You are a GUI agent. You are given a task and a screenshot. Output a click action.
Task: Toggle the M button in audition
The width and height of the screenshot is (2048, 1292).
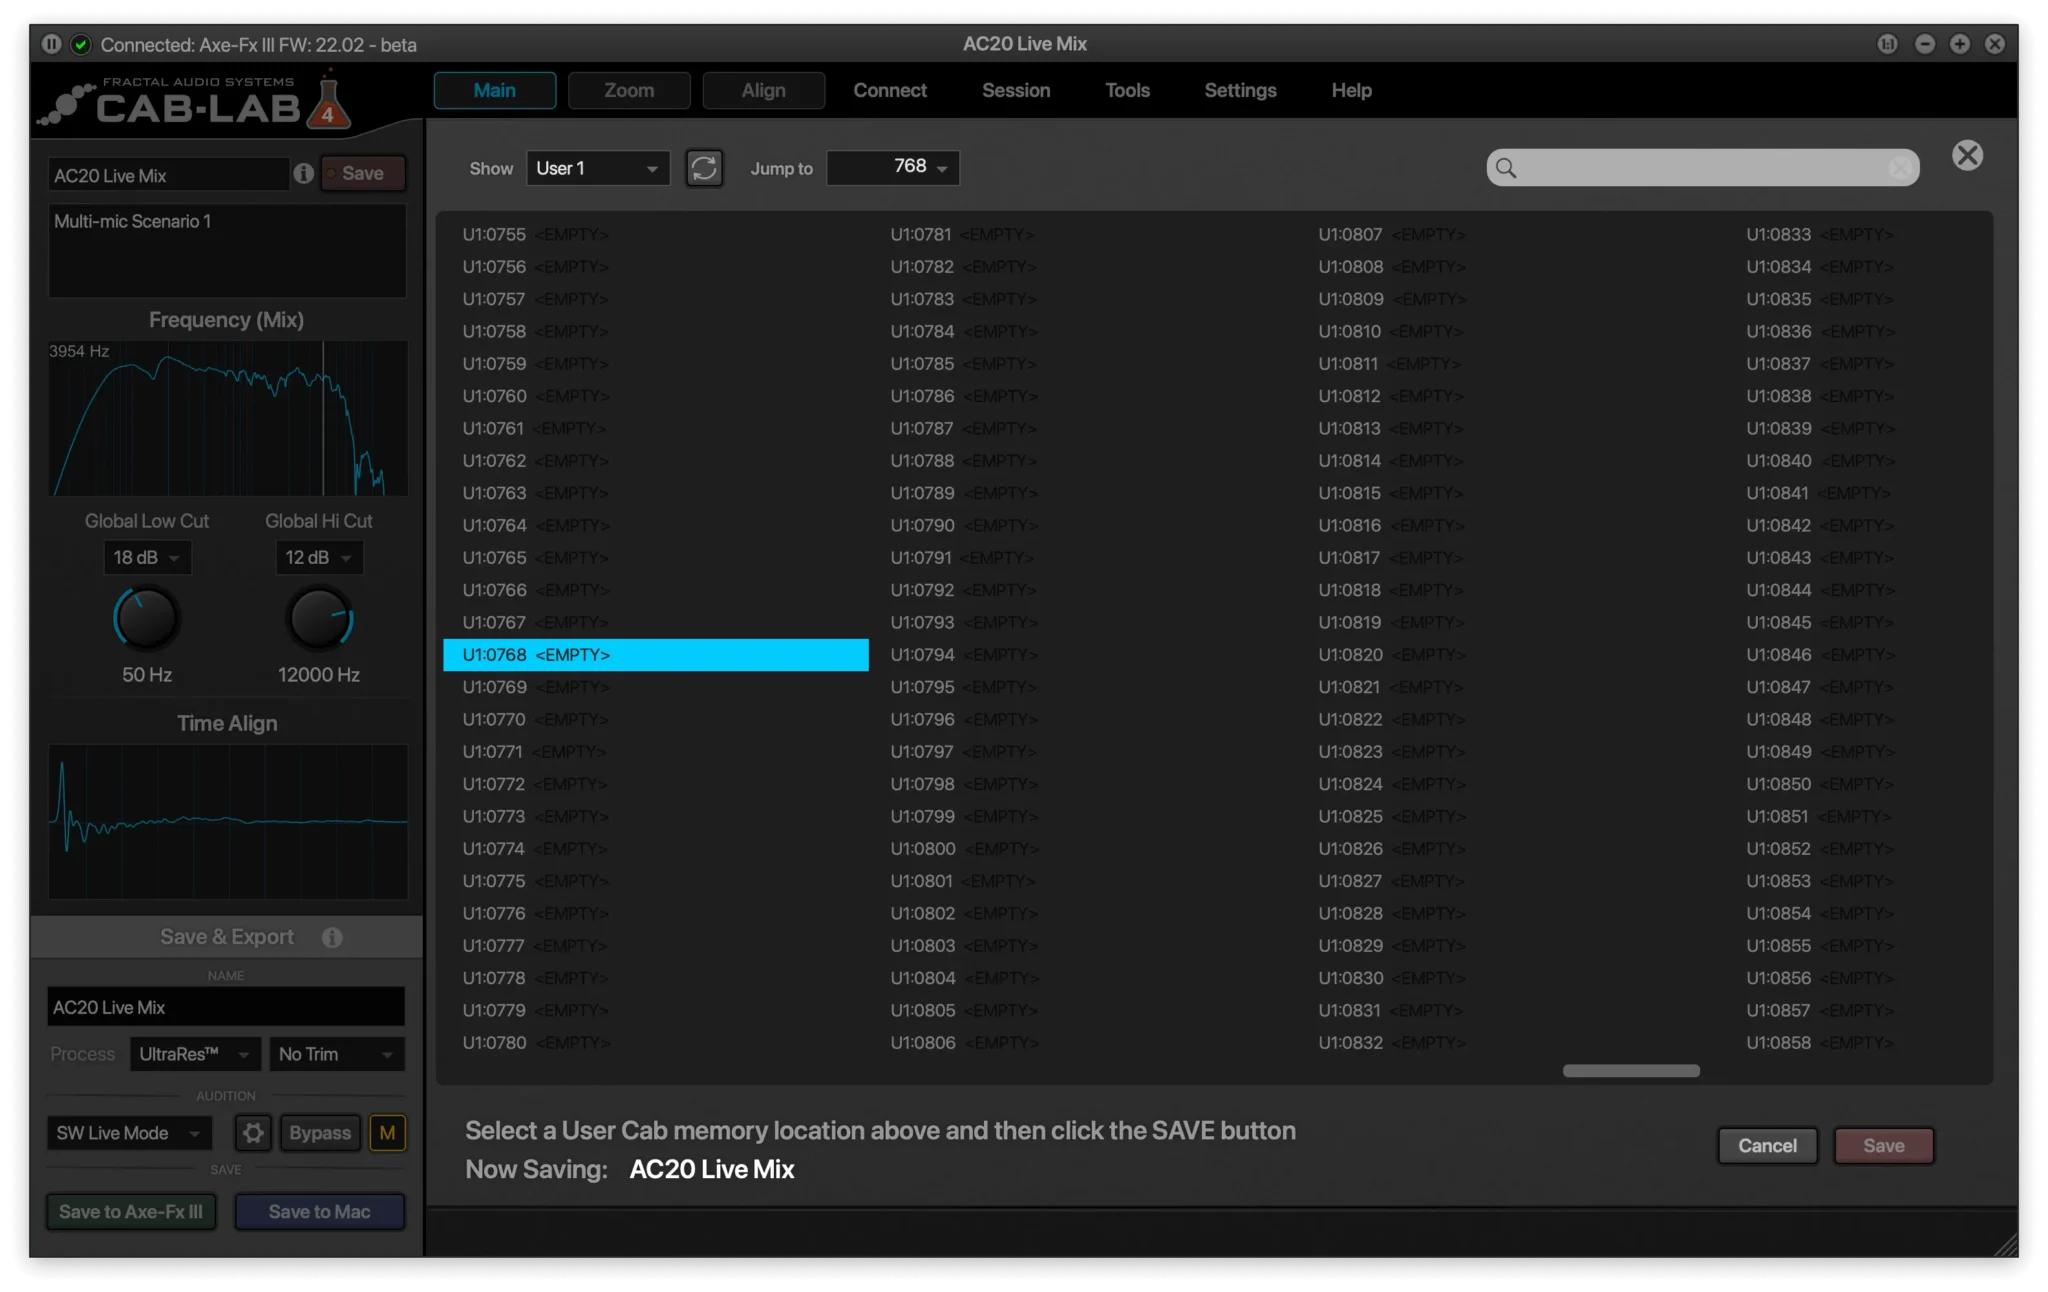pyautogui.click(x=387, y=1133)
